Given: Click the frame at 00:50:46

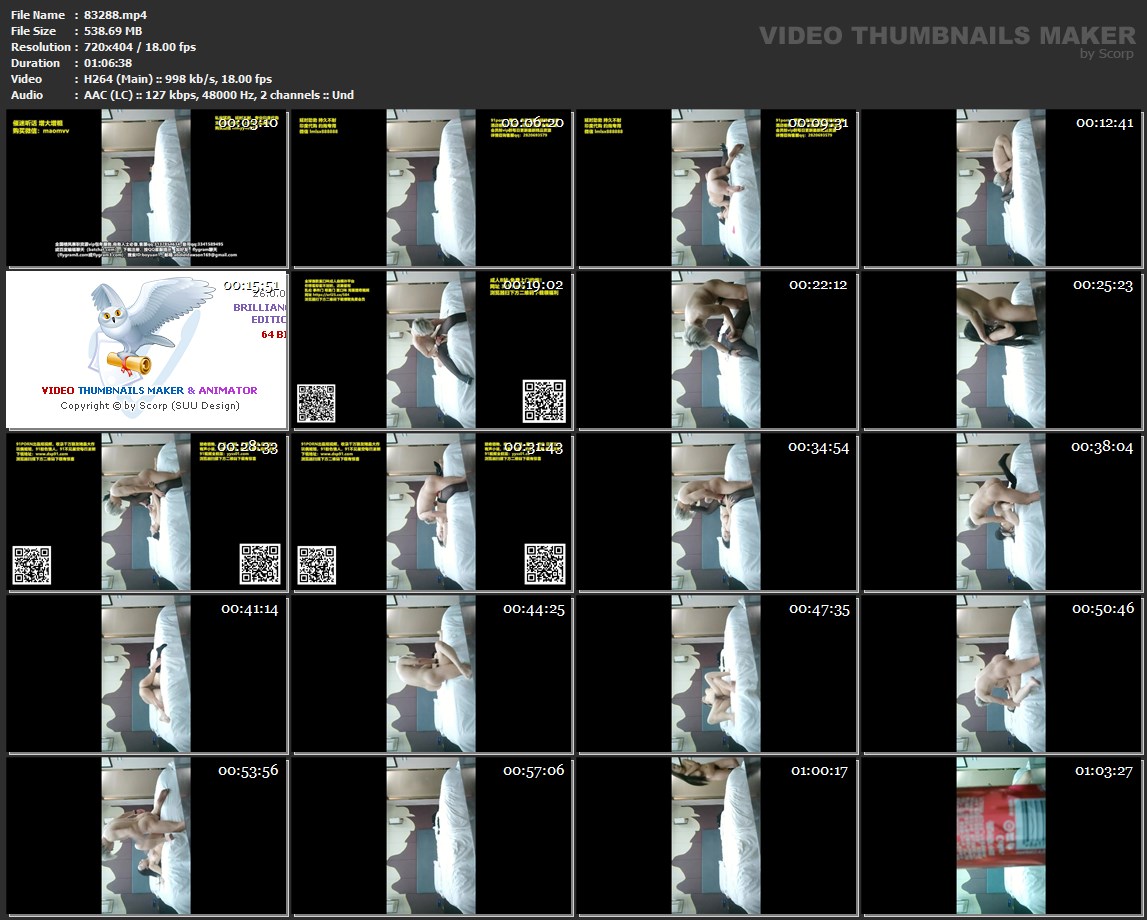Looking at the screenshot, I should (1002, 674).
